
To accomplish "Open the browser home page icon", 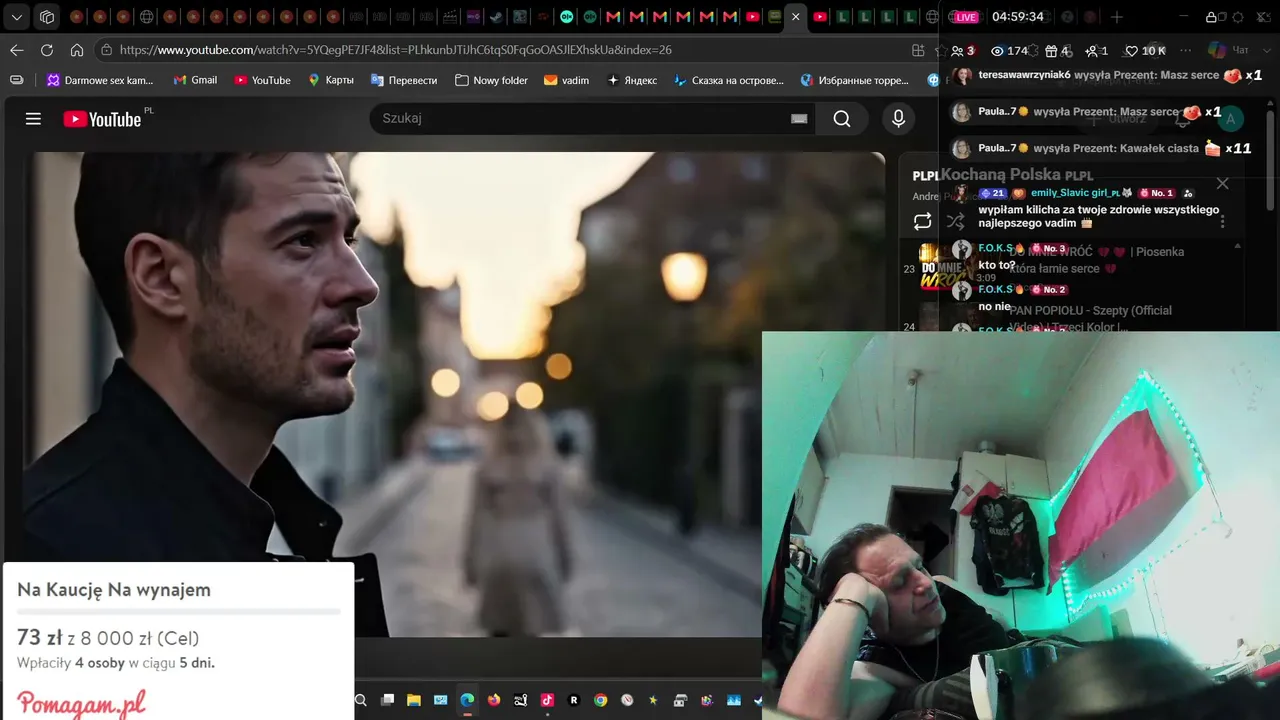I will [77, 50].
